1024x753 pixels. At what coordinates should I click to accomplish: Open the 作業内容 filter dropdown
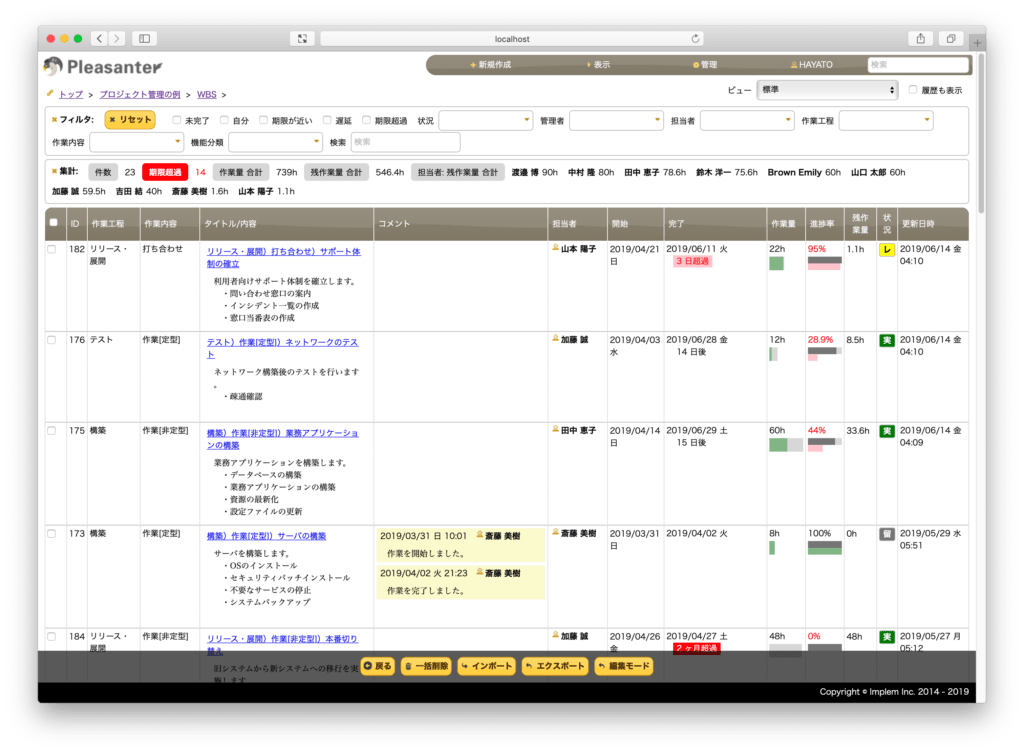click(136, 142)
